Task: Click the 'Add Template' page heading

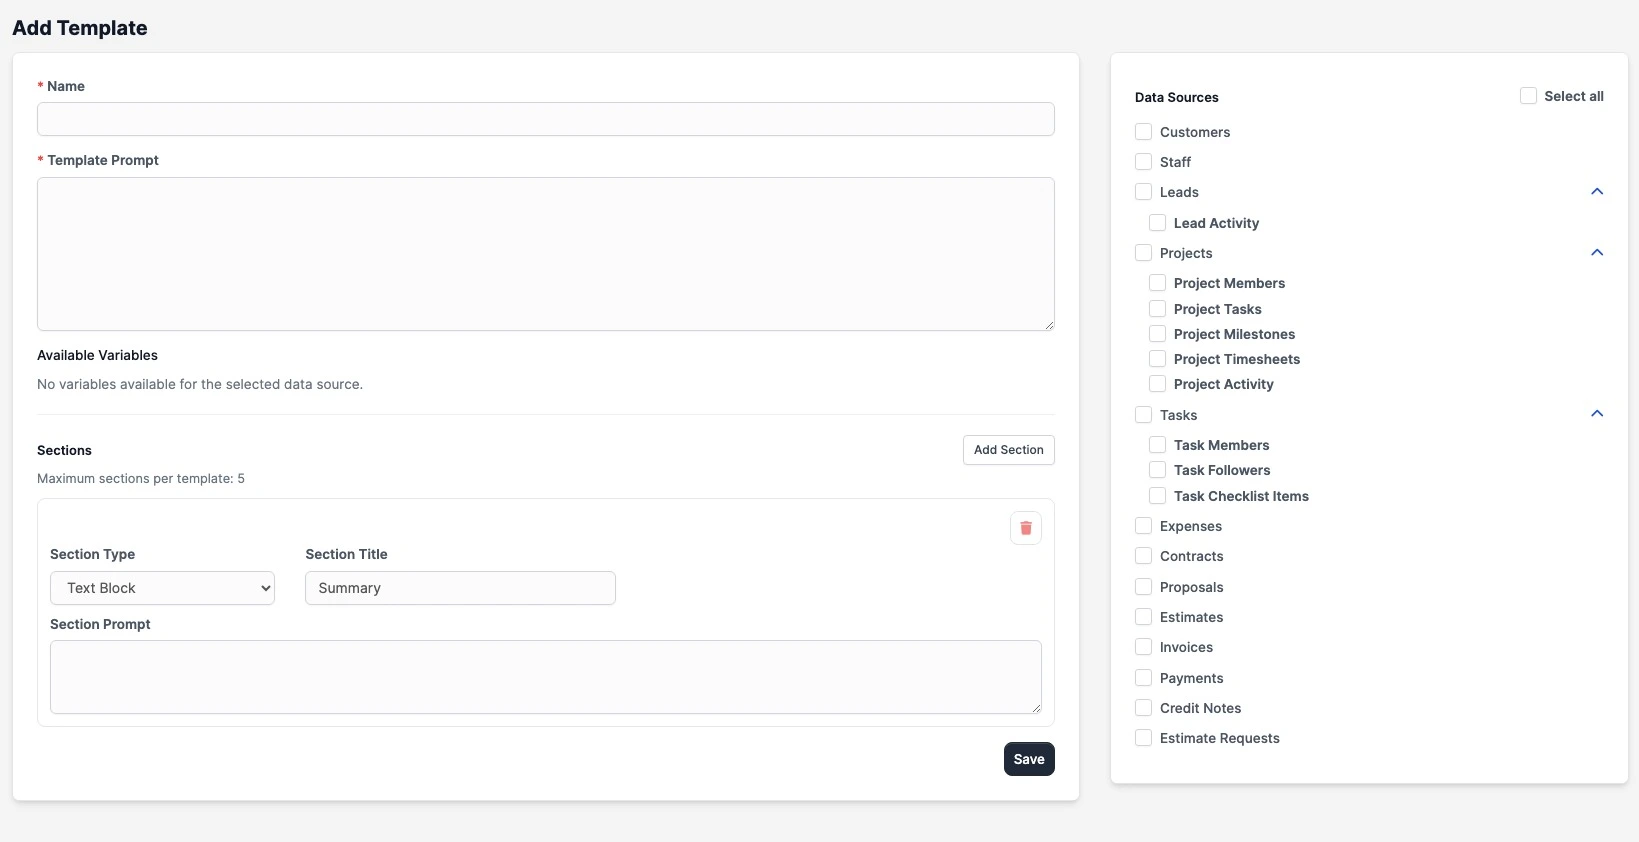Action: [80, 28]
